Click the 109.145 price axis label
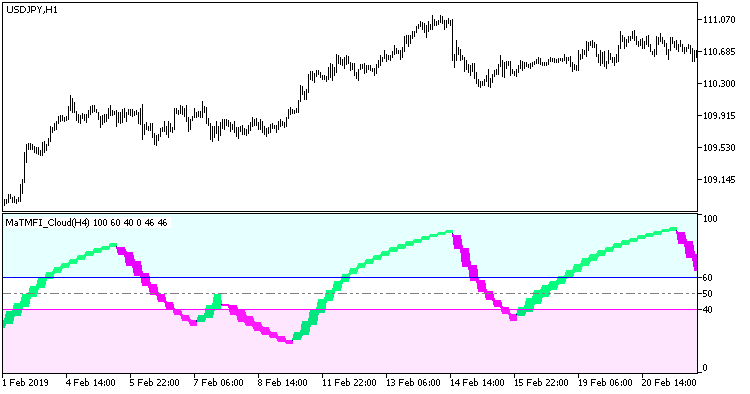This screenshot has height=394, width=750. pos(718,180)
